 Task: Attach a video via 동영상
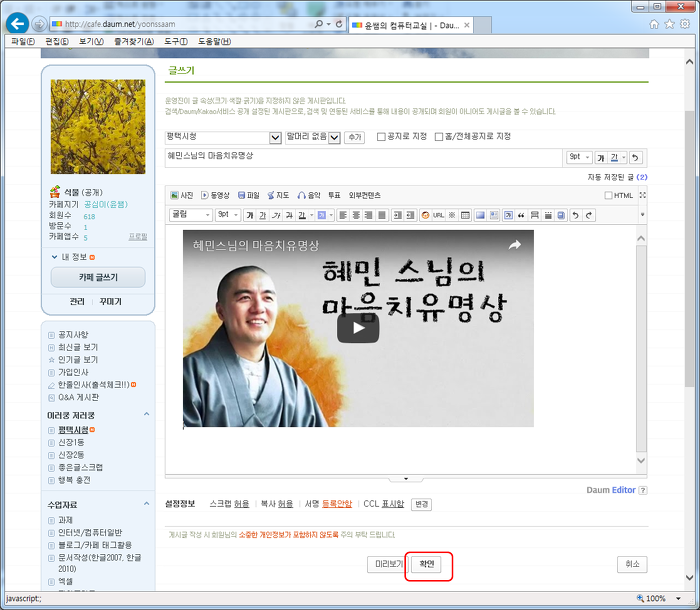[215, 195]
